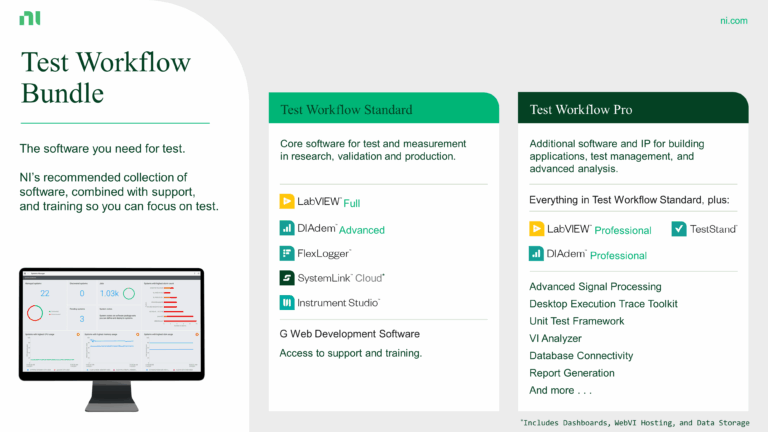
Task: Select the DIAdem Professional icon
Action: coord(536,254)
